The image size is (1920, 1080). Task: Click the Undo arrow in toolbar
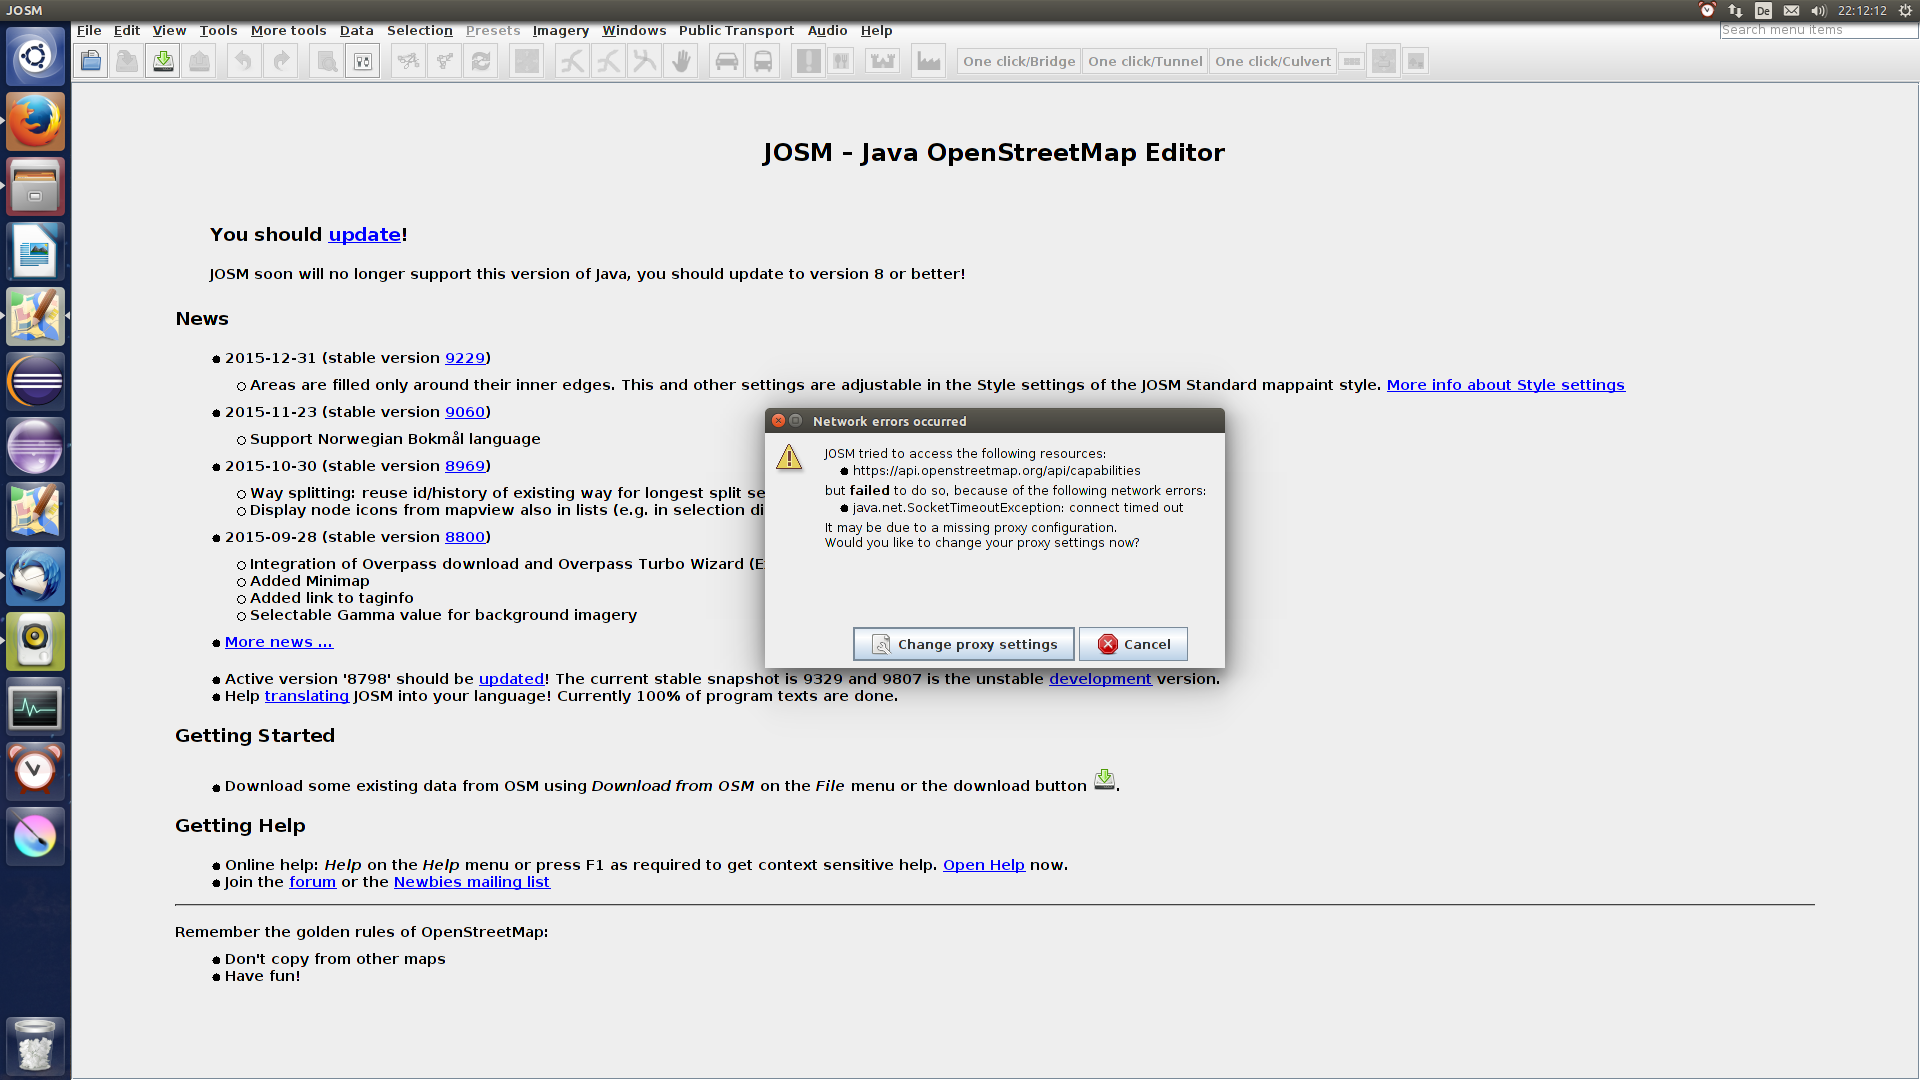tap(243, 61)
